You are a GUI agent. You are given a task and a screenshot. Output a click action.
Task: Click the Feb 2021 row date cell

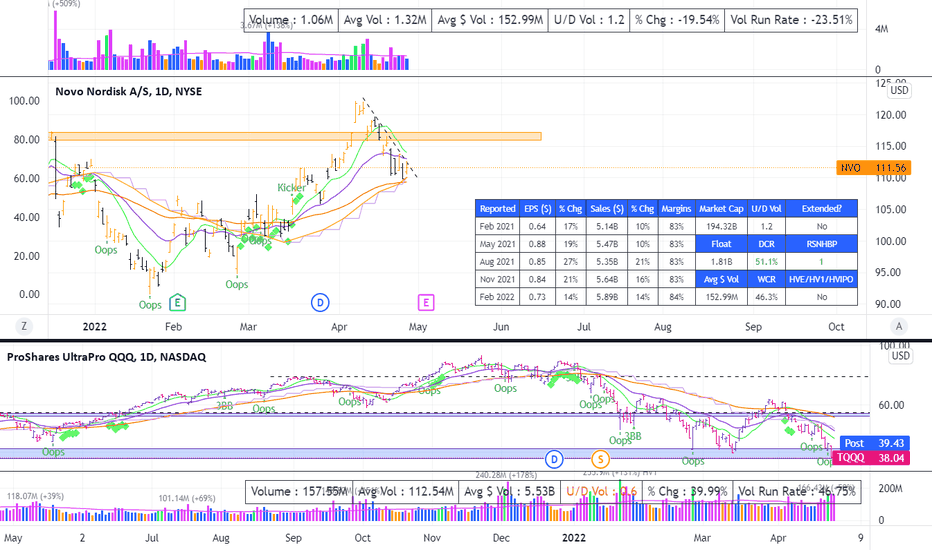pyautogui.click(x=498, y=227)
